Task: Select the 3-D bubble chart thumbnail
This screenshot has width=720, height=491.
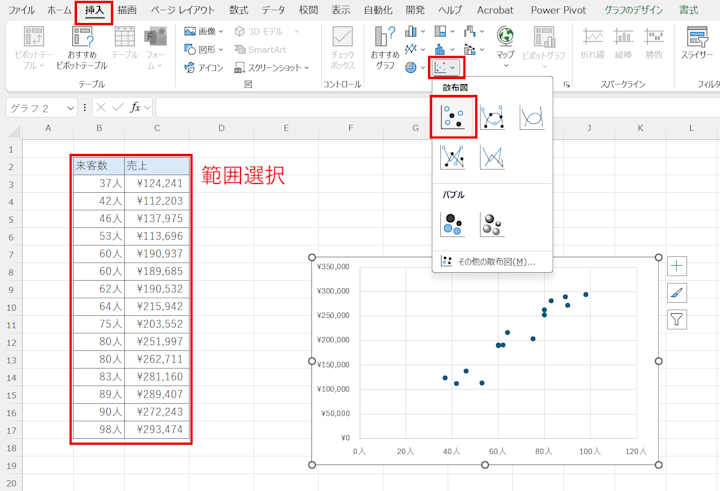Action: (x=492, y=225)
